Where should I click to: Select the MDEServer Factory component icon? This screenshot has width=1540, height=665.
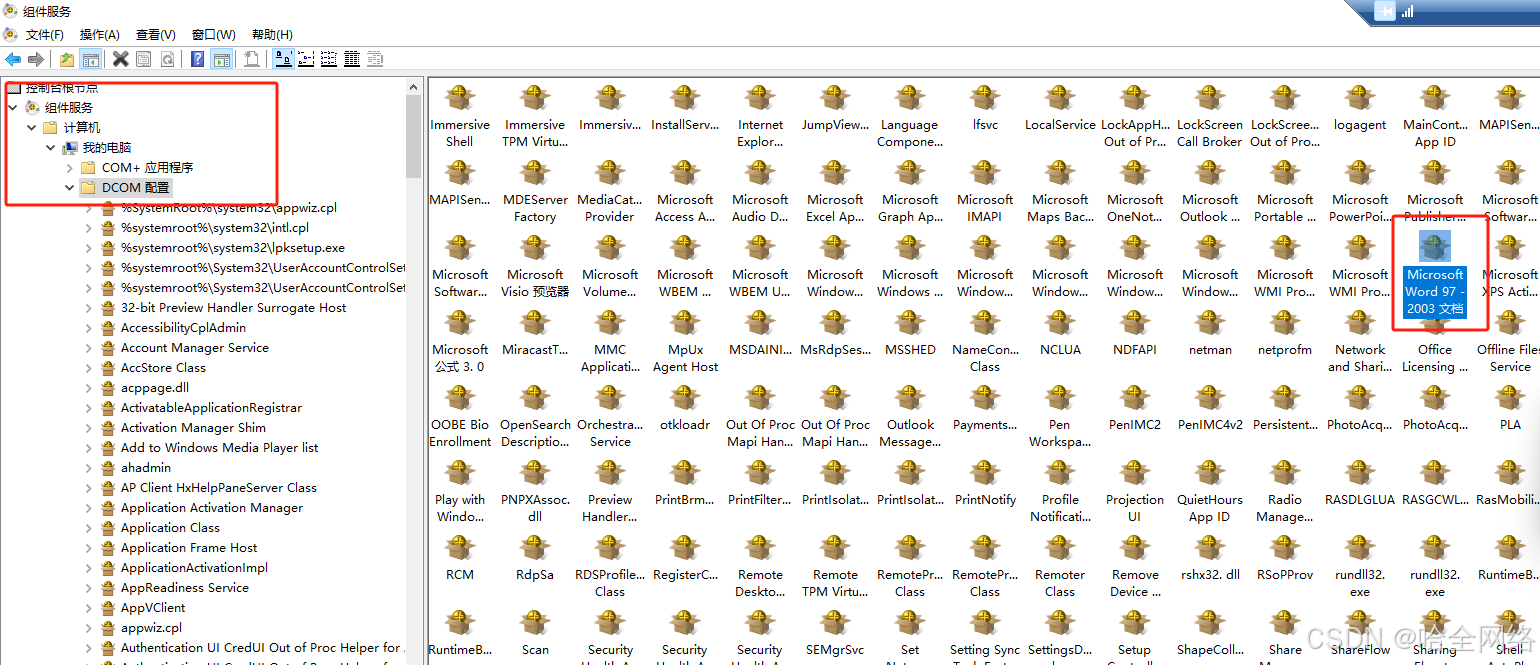pyautogui.click(x=535, y=191)
